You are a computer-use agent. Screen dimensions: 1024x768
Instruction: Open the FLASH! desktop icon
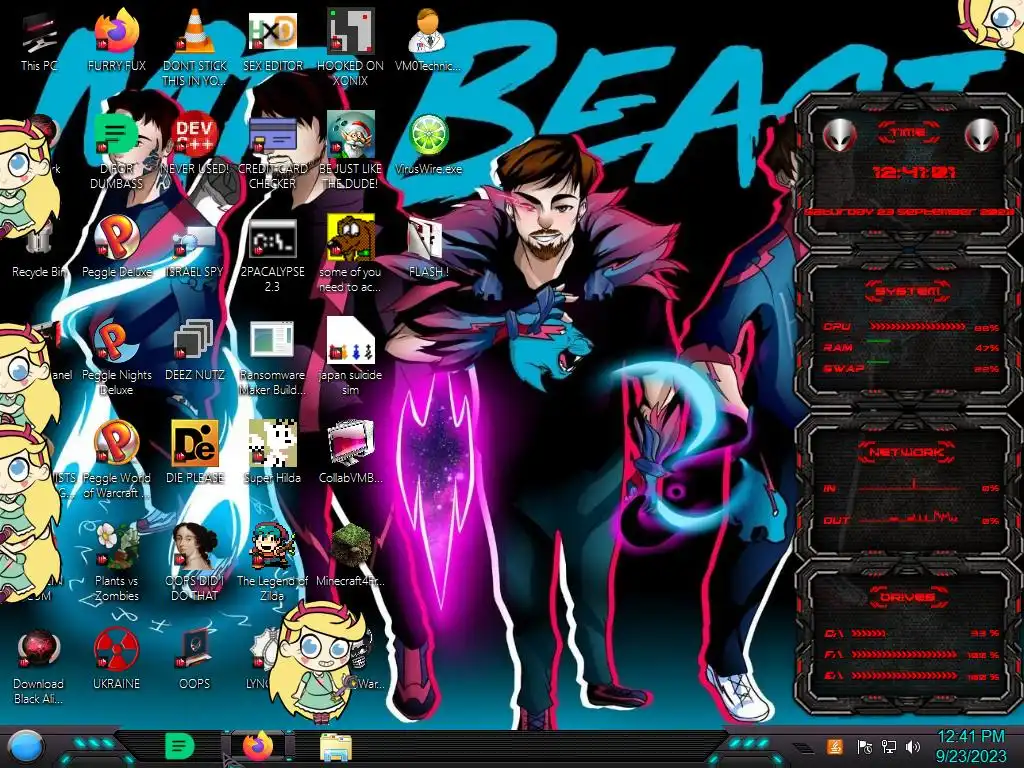pos(426,238)
